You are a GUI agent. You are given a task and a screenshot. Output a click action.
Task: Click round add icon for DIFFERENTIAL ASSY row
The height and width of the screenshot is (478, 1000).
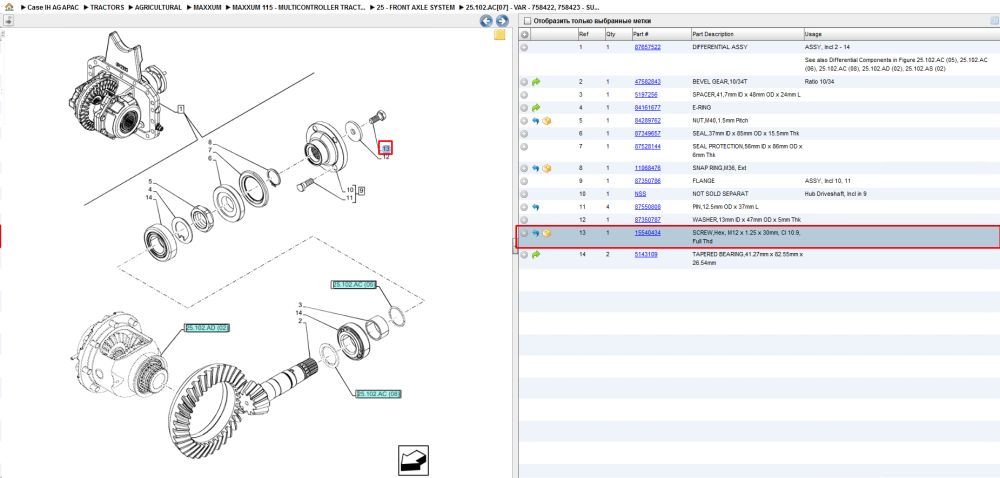pos(524,47)
